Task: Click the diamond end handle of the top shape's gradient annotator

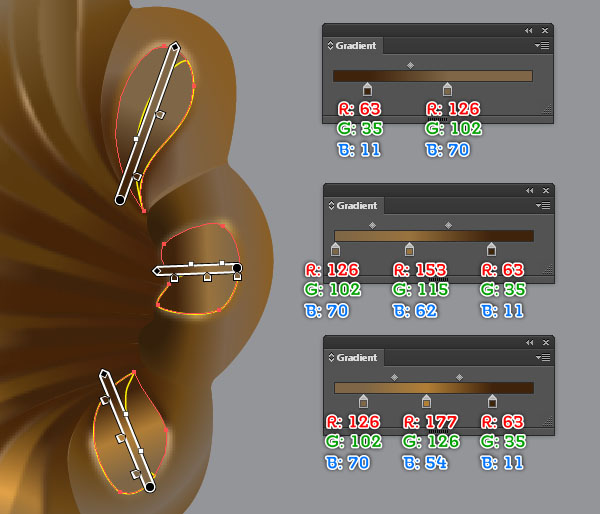Action: tap(175, 47)
